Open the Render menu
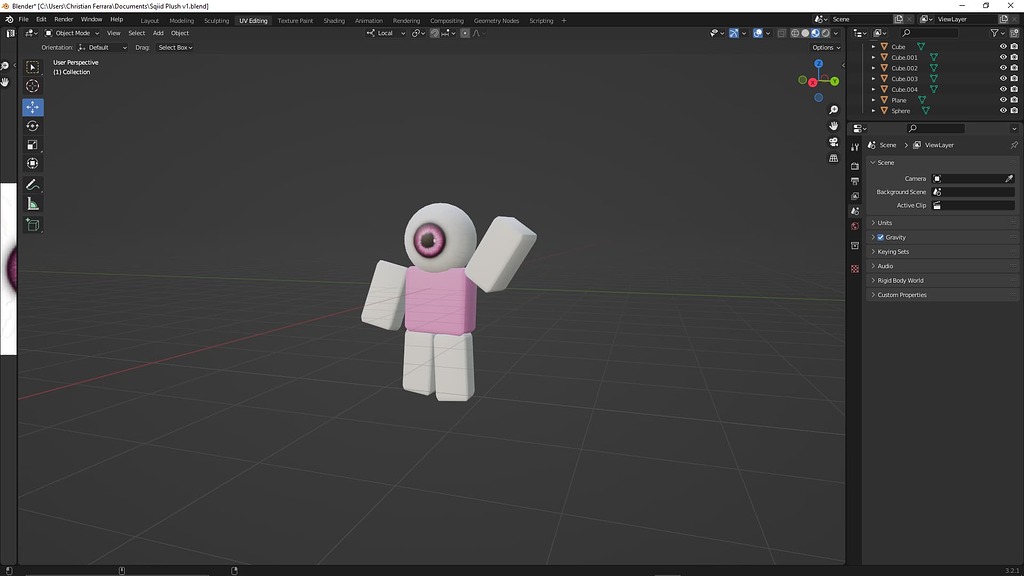The width and height of the screenshot is (1024, 576). (x=64, y=19)
